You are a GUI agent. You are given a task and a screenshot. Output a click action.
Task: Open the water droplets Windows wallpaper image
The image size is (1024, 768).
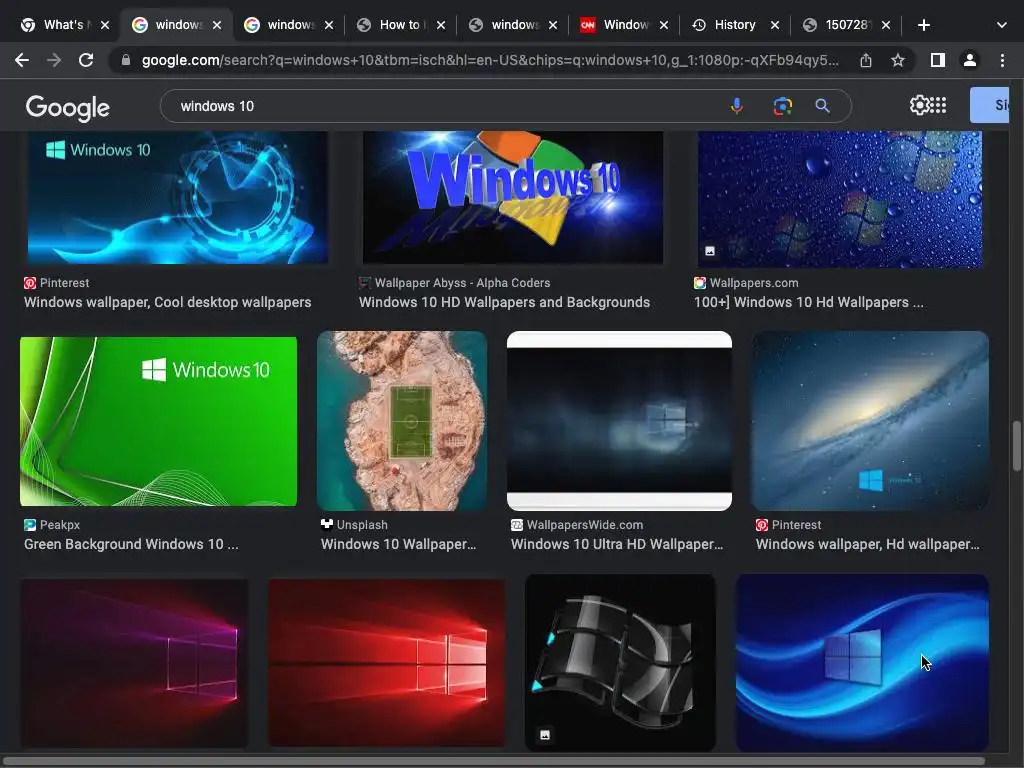(840, 199)
